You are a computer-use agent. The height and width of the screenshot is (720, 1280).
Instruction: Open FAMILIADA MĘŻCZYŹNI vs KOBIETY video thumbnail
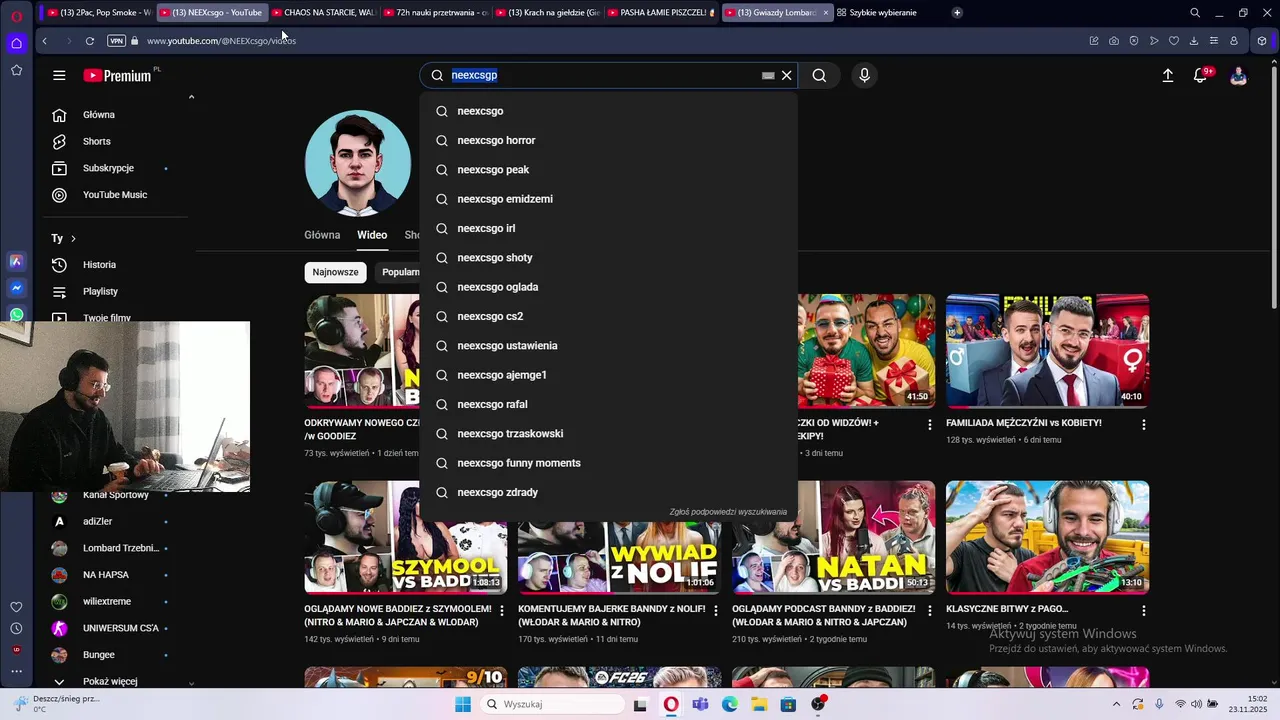click(x=1047, y=351)
